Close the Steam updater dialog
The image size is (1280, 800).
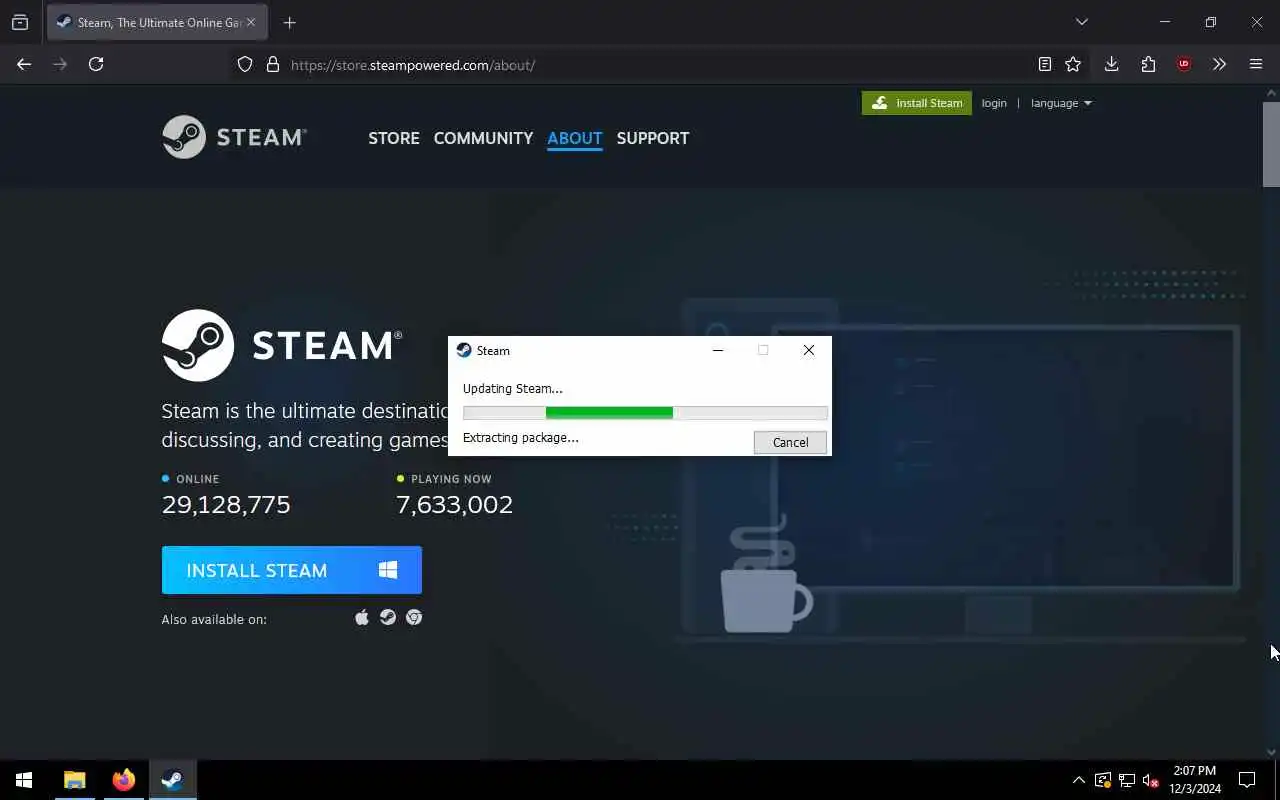point(809,350)
